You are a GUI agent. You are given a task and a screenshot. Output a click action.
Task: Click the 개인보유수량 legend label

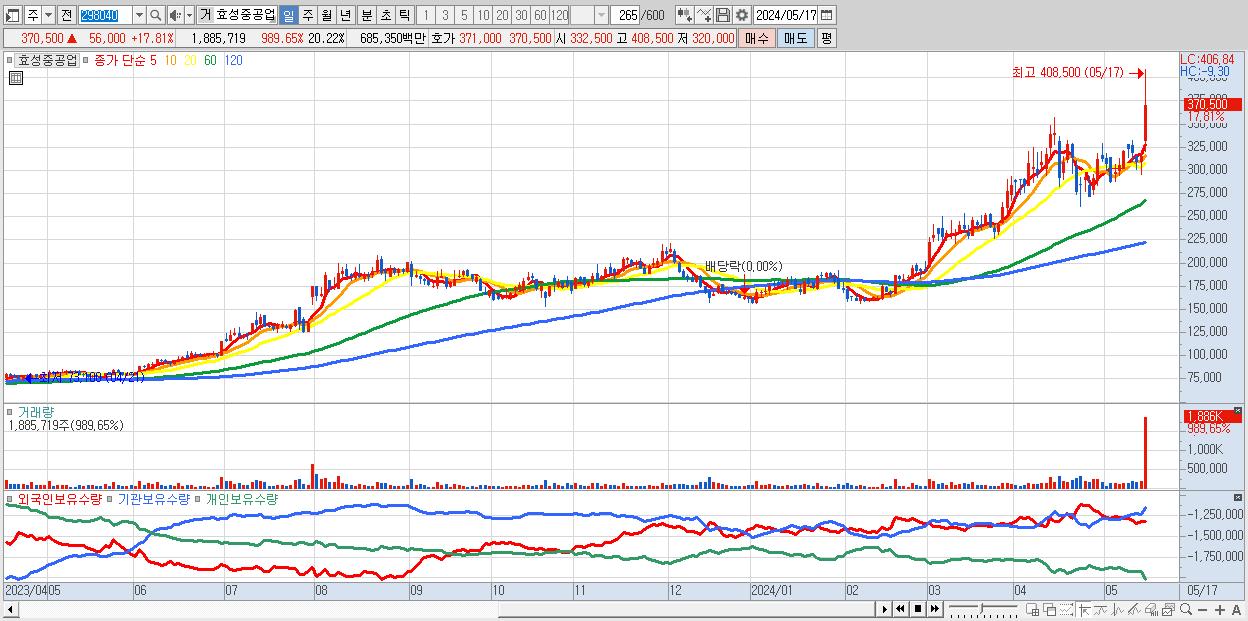point(241,498)
